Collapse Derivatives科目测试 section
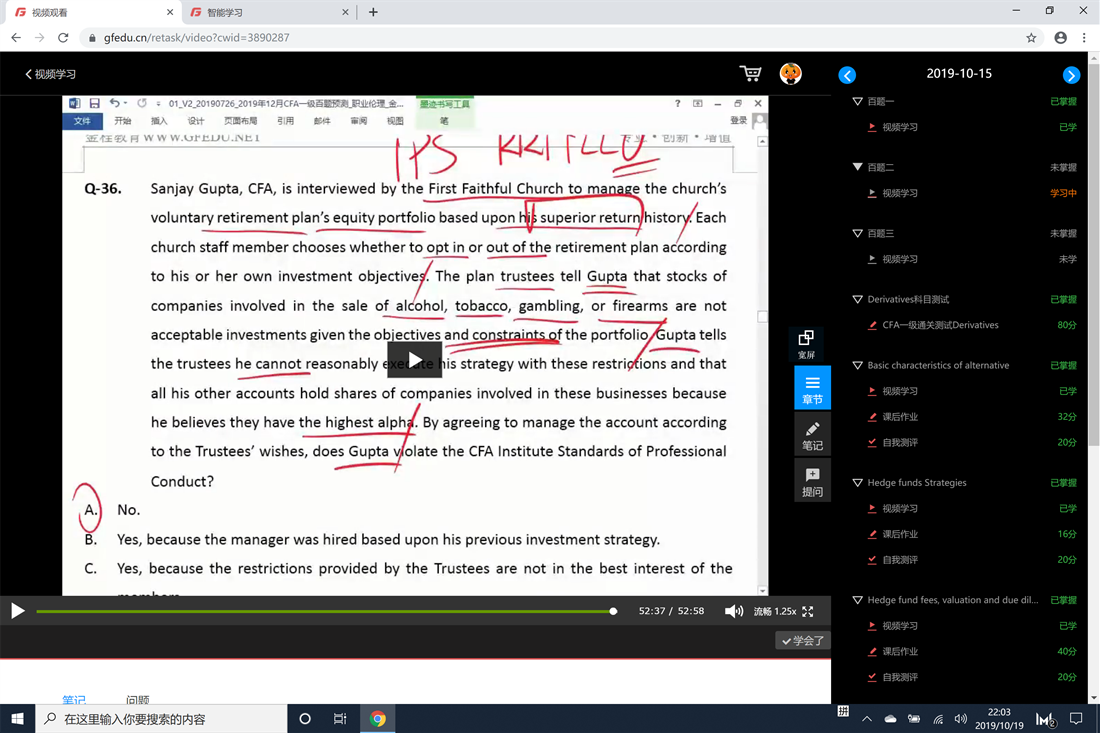 click(x=857, y=300)
